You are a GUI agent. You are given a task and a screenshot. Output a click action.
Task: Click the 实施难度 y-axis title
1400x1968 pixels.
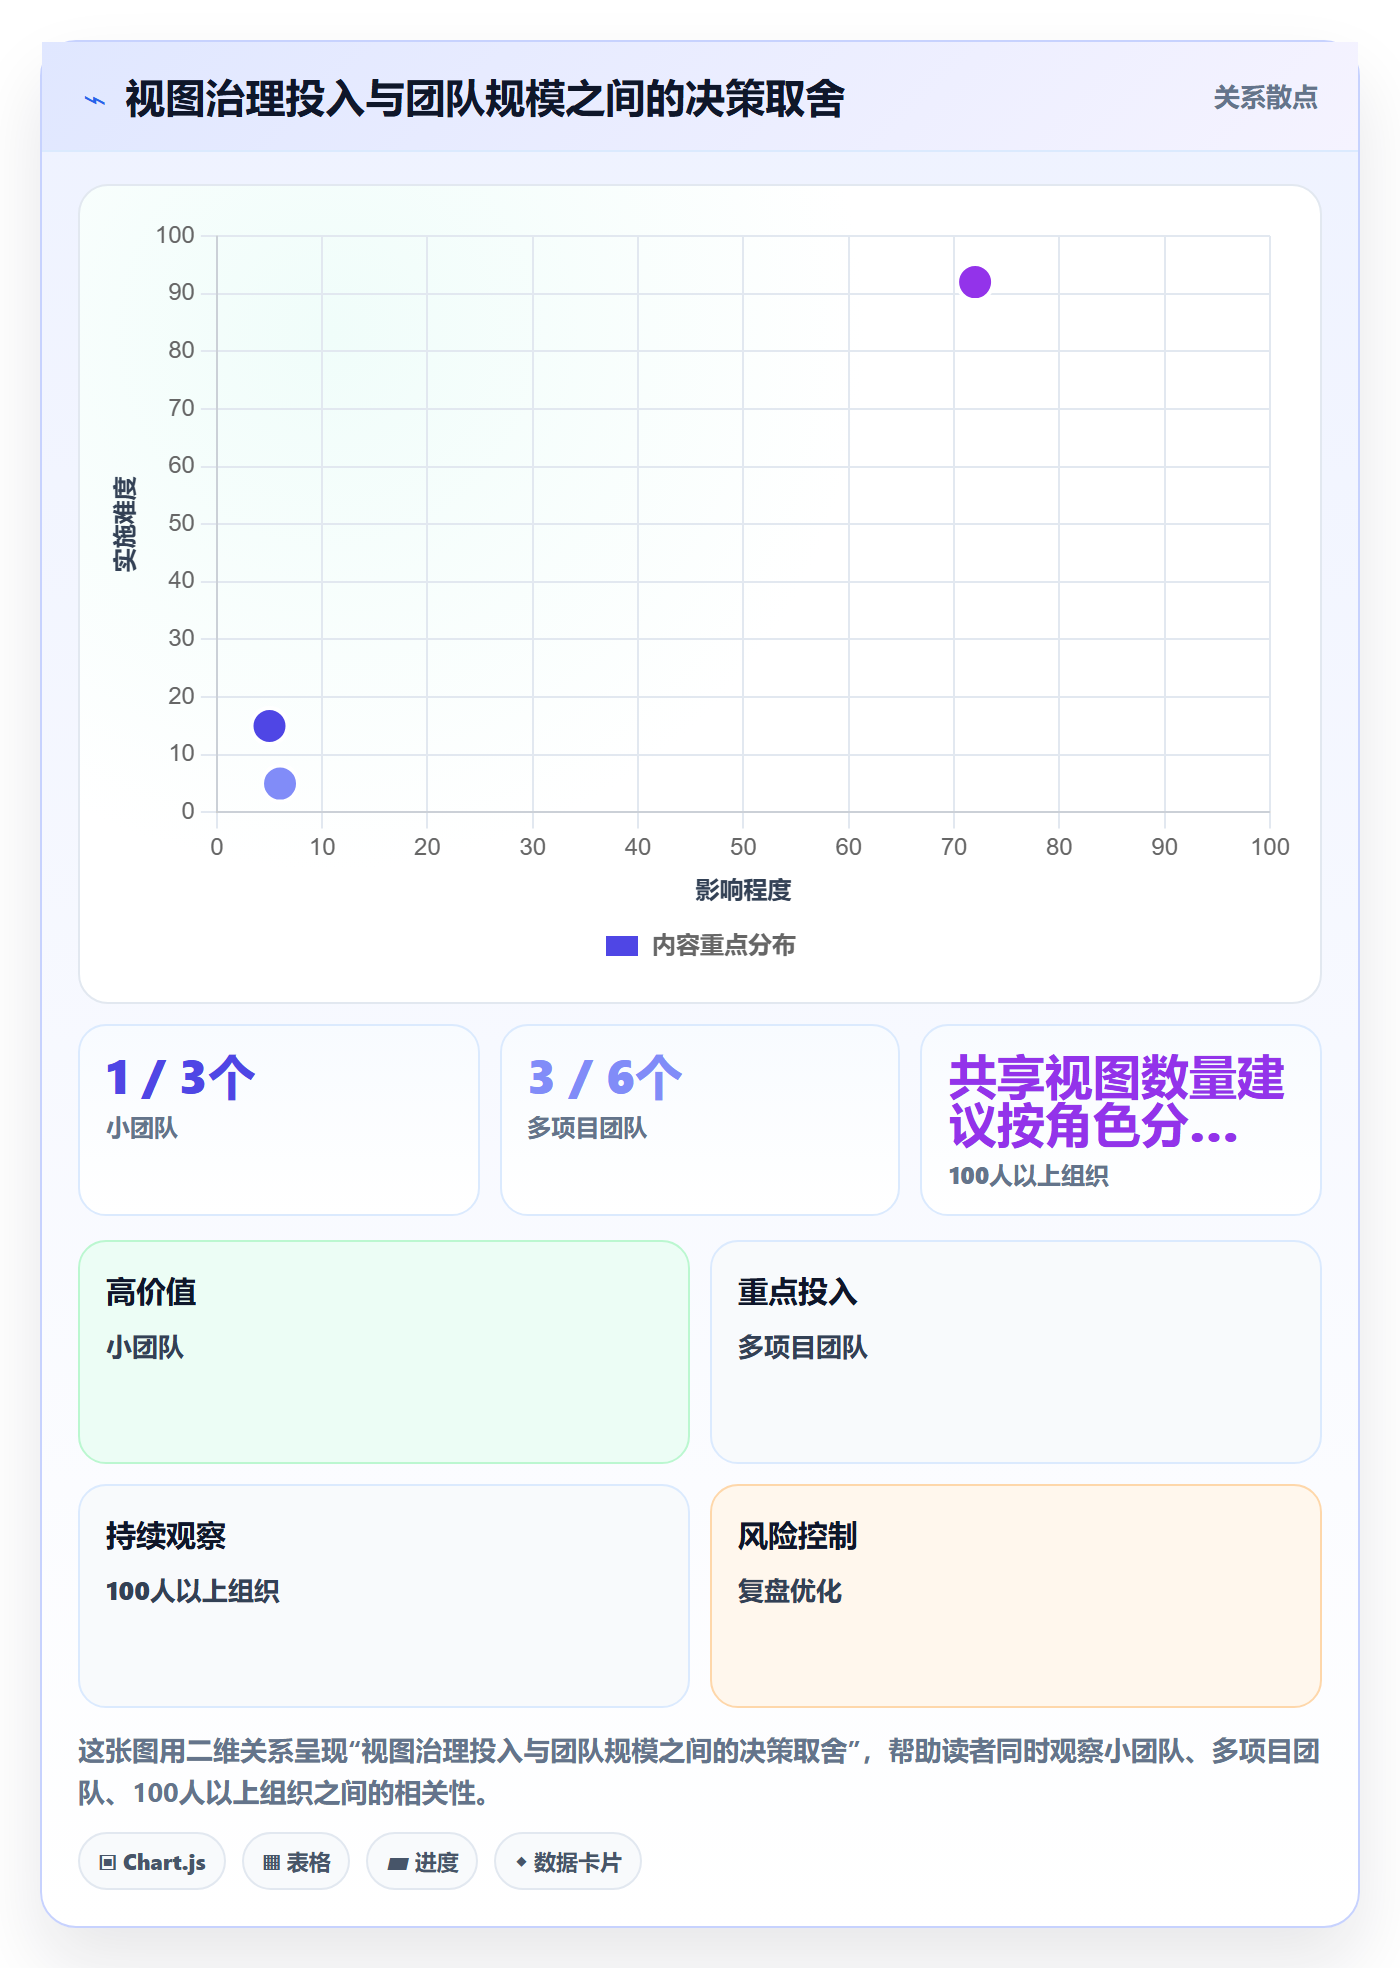[125, 524]
